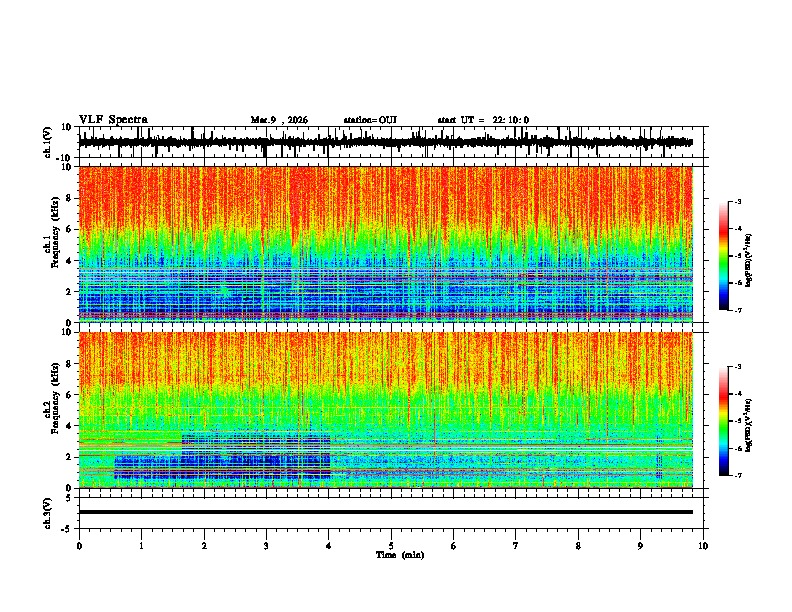
Task: Click the ch.2 color bar log(PSD) label
Action: point(749,425)
